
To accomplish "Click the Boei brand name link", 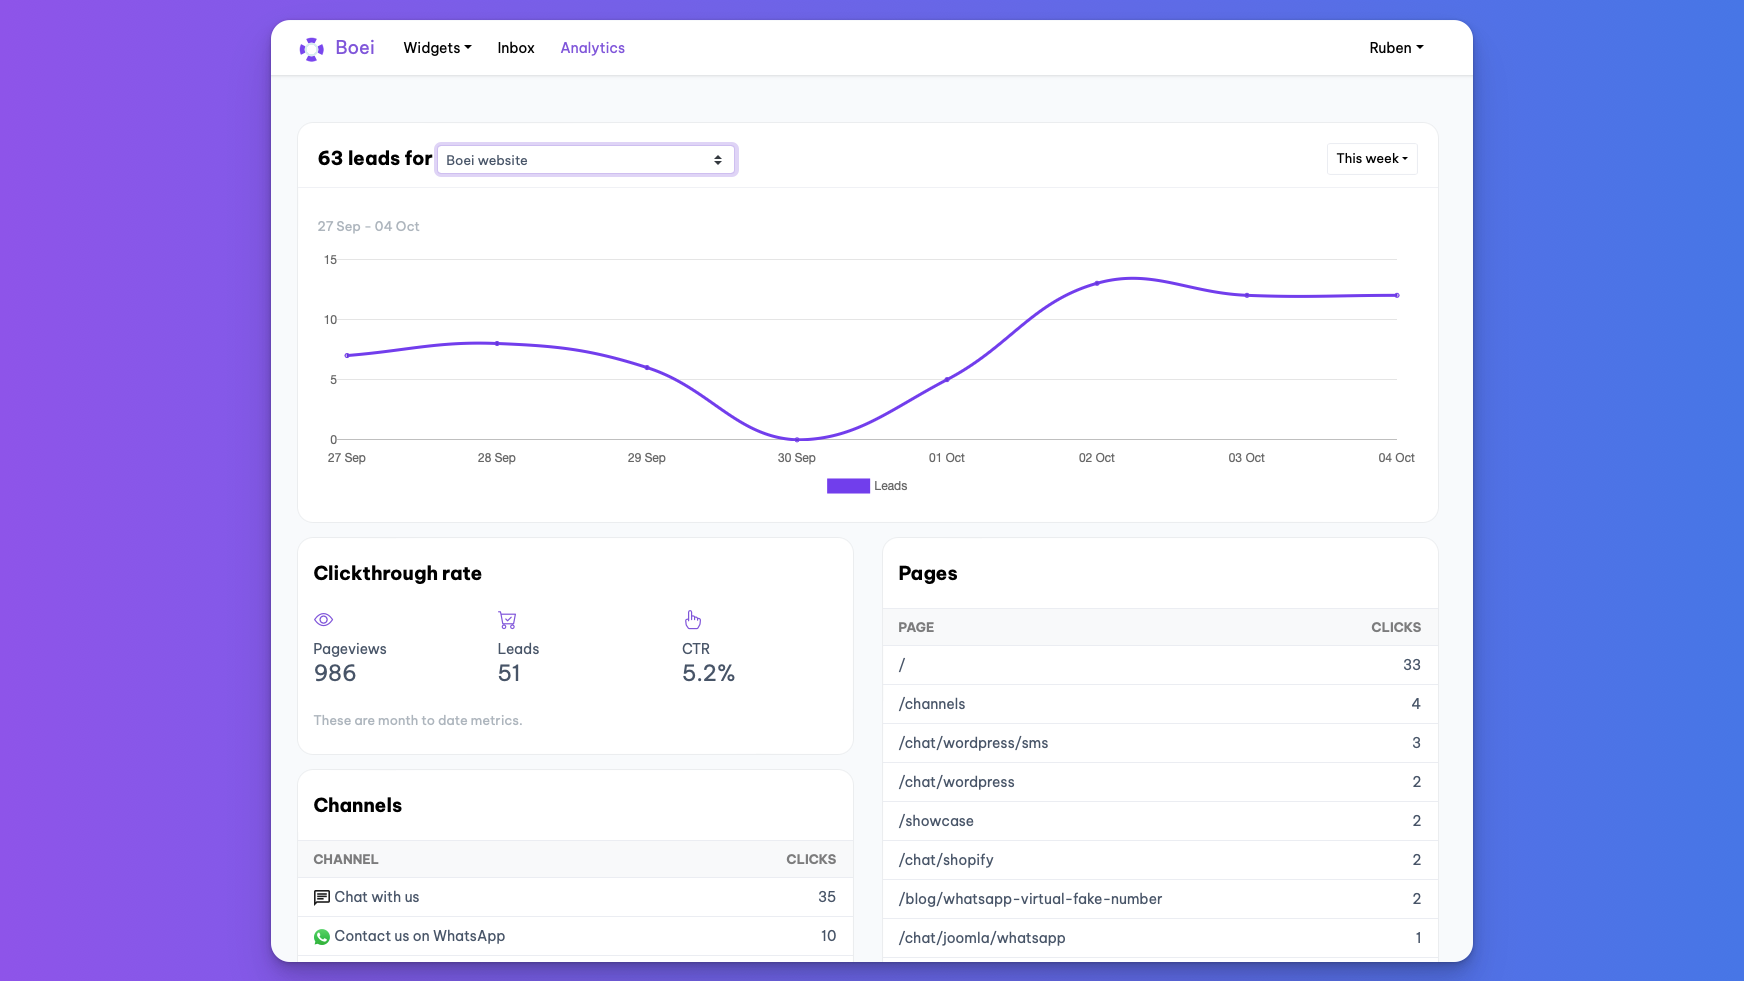I will 355,48.
